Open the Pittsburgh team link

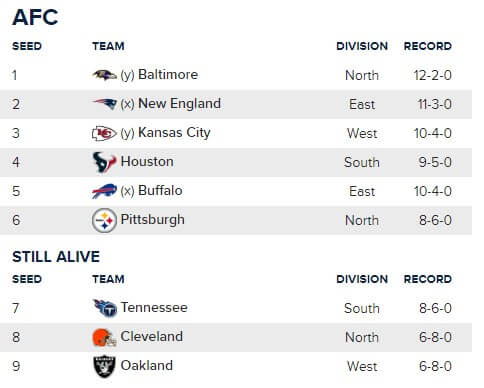coord(152,220)
